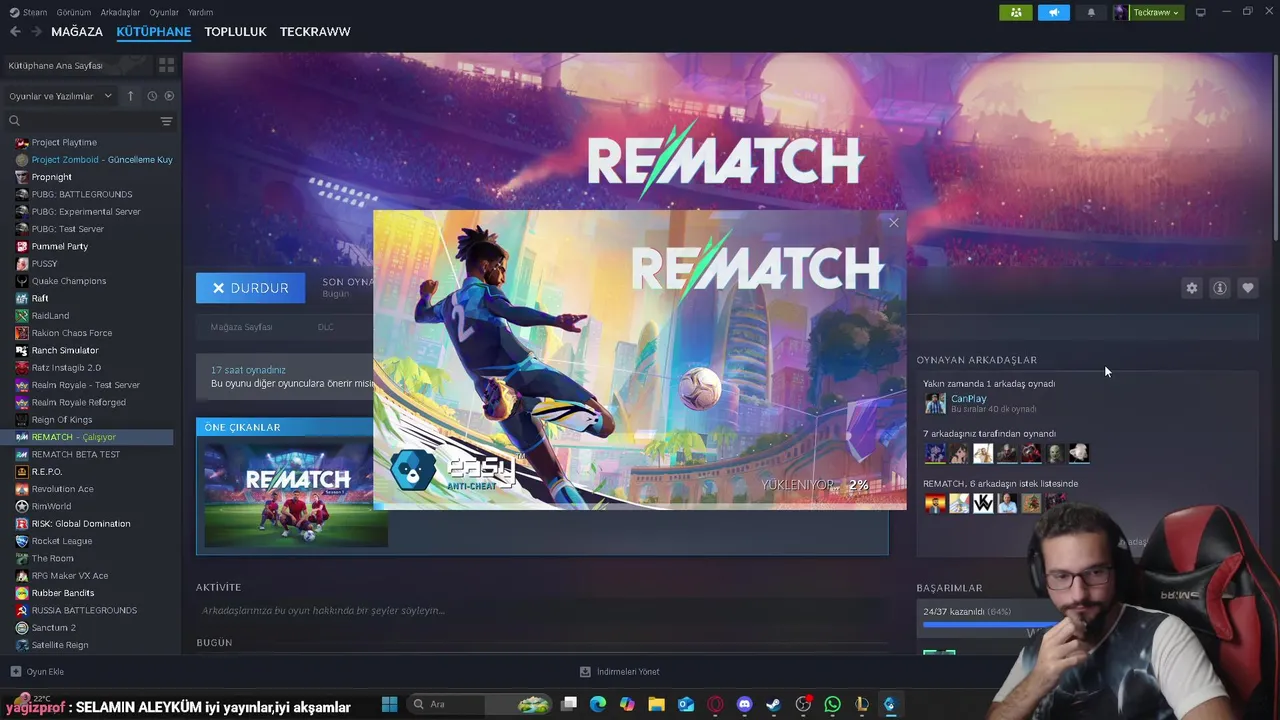Click the blue announcements megaphone icon

tap(1053, 12)
